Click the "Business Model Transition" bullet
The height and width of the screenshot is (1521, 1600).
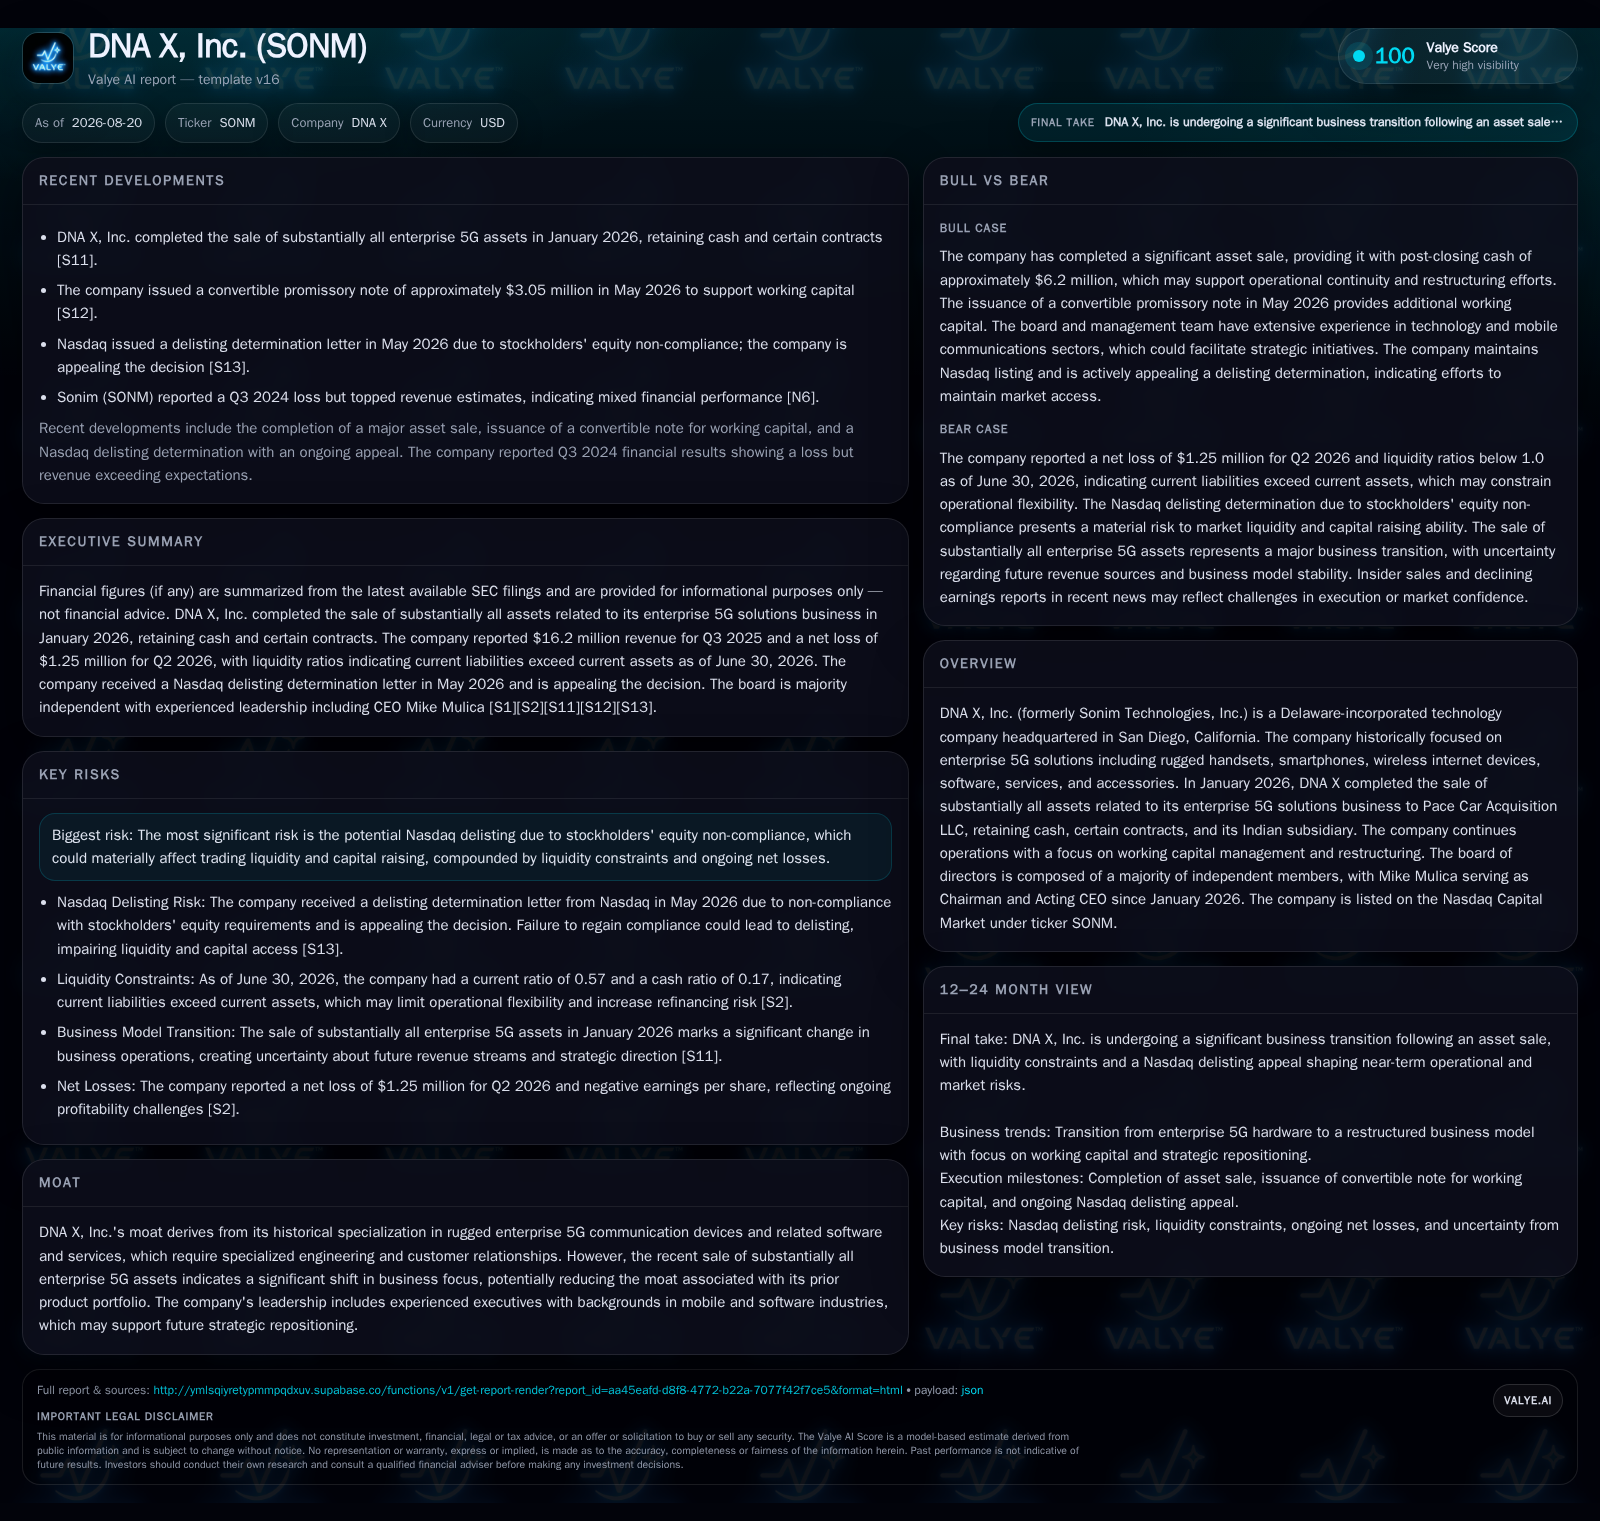(463, 1044)
